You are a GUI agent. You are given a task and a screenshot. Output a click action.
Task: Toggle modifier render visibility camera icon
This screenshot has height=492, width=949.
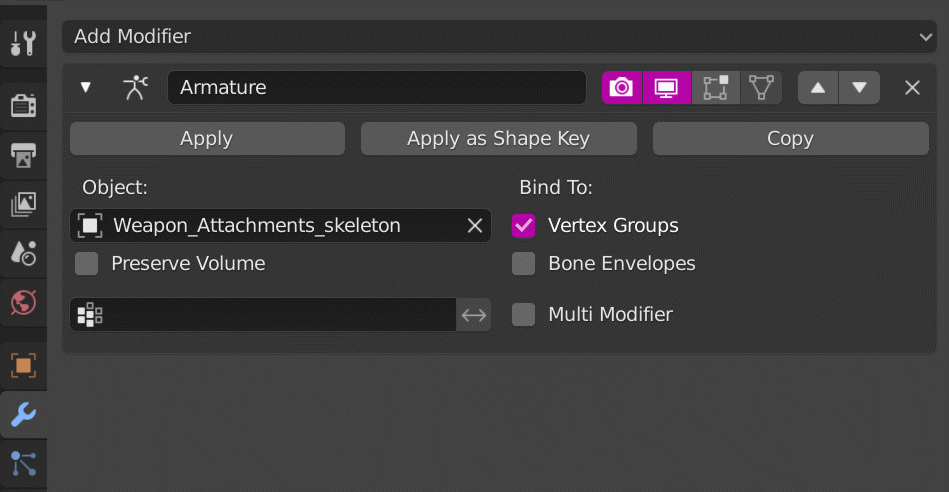point(621,87)
